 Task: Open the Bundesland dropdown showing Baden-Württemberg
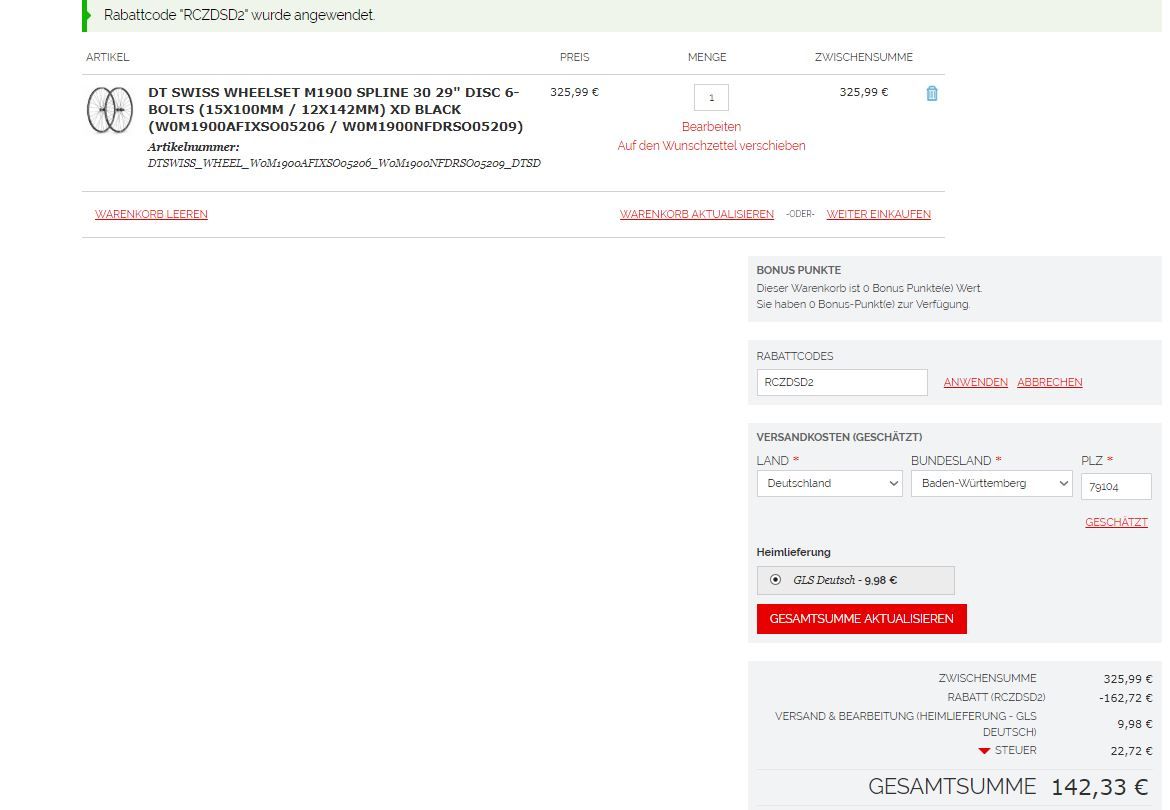991,483
